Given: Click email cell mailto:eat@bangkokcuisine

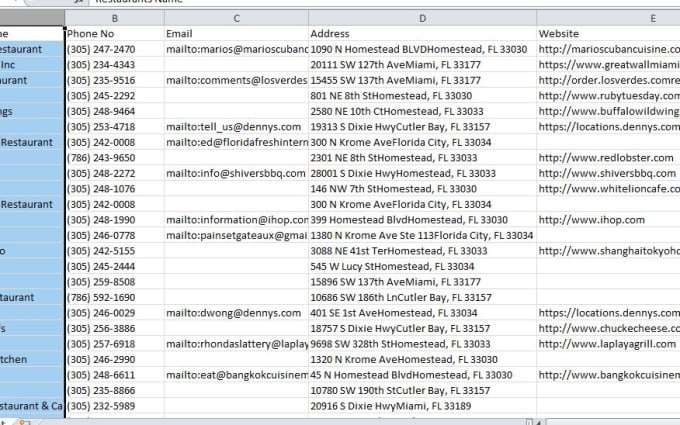Looking at the screenshot, I should 236,375.
